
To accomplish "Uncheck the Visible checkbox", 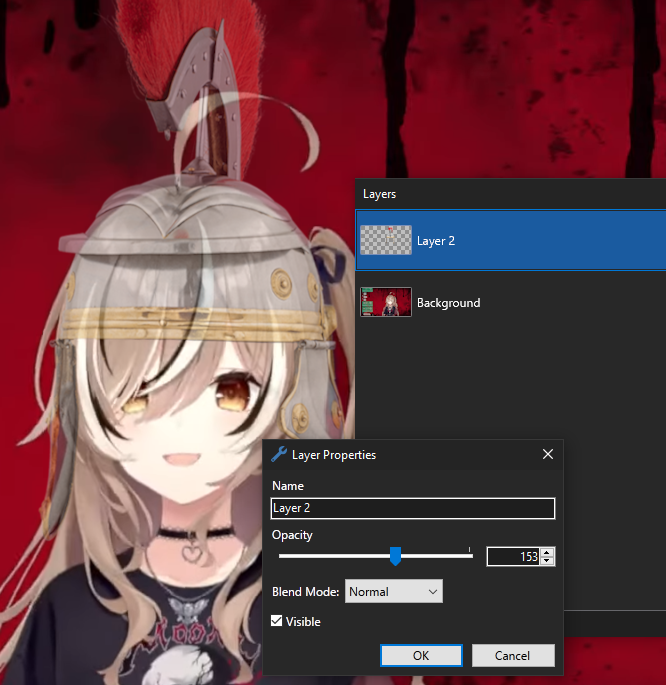I will [278, 622].
